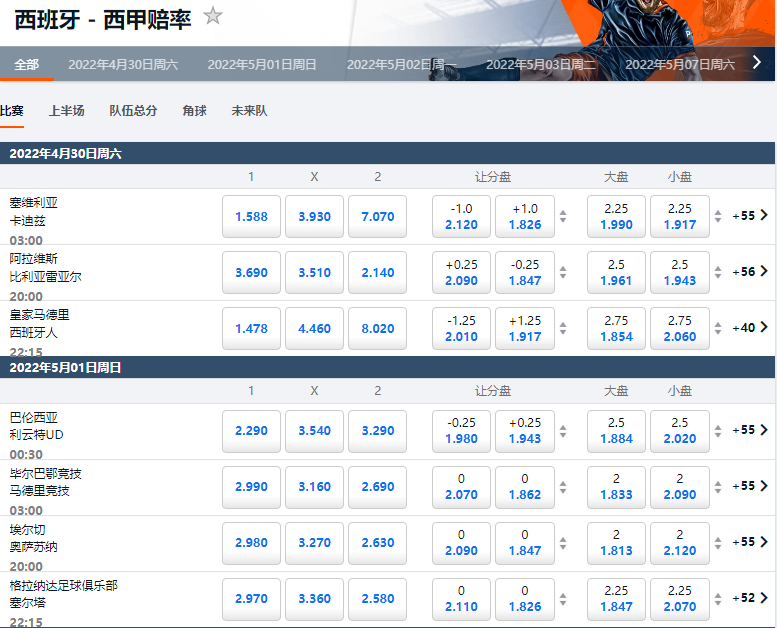
Task: Change handicap line for 巴伦西亚 match
Action: tap(563, 431)
